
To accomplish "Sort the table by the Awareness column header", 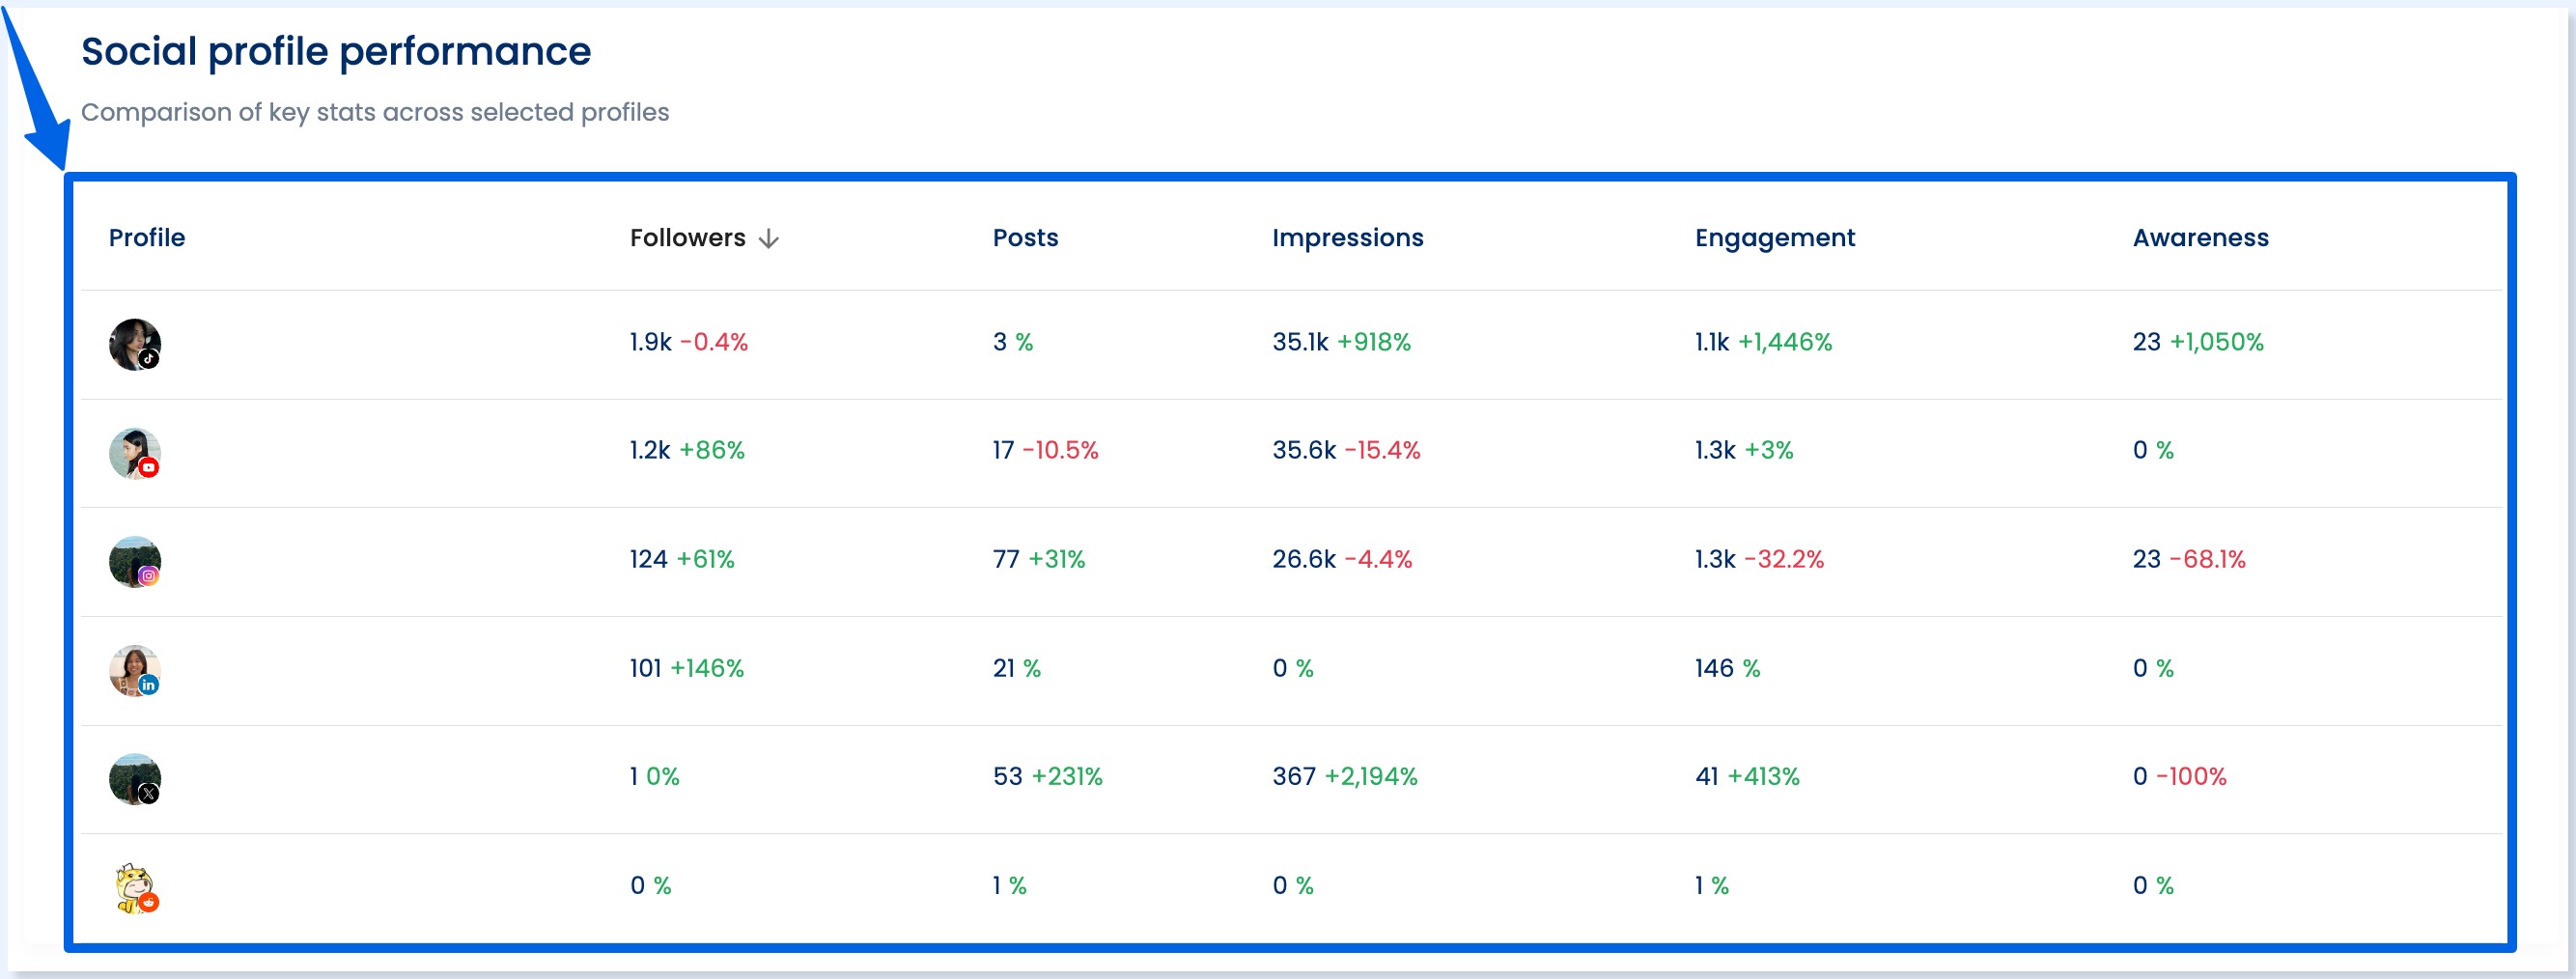I will pos(2200,238).
